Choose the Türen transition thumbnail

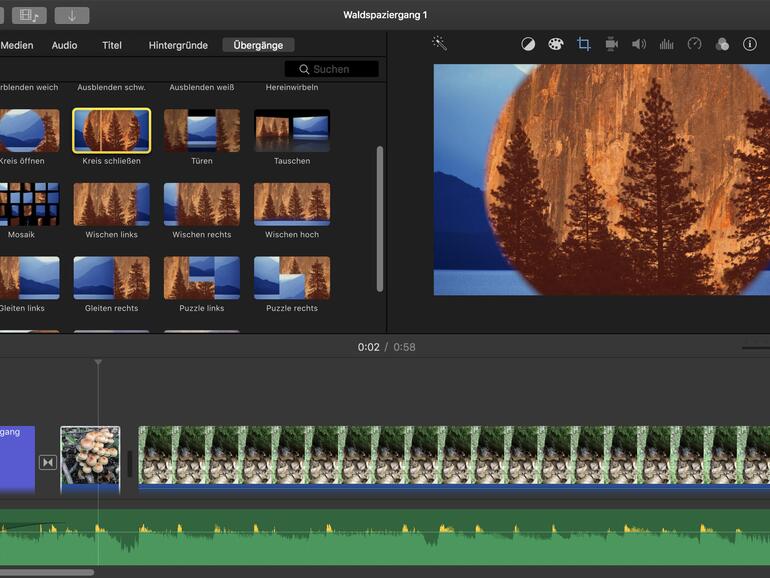click(x=202, y=131)
